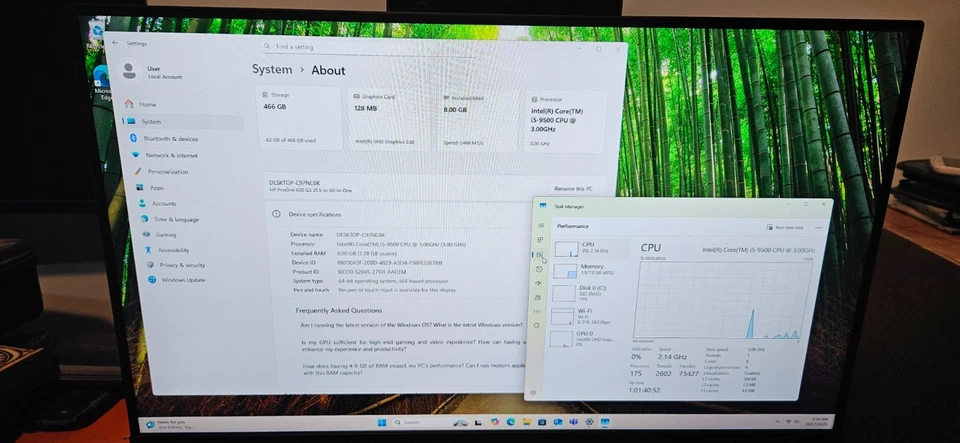Screen dimensions: 960x443
Task: Open network and volume quick settings
Action: coord(792,422)
